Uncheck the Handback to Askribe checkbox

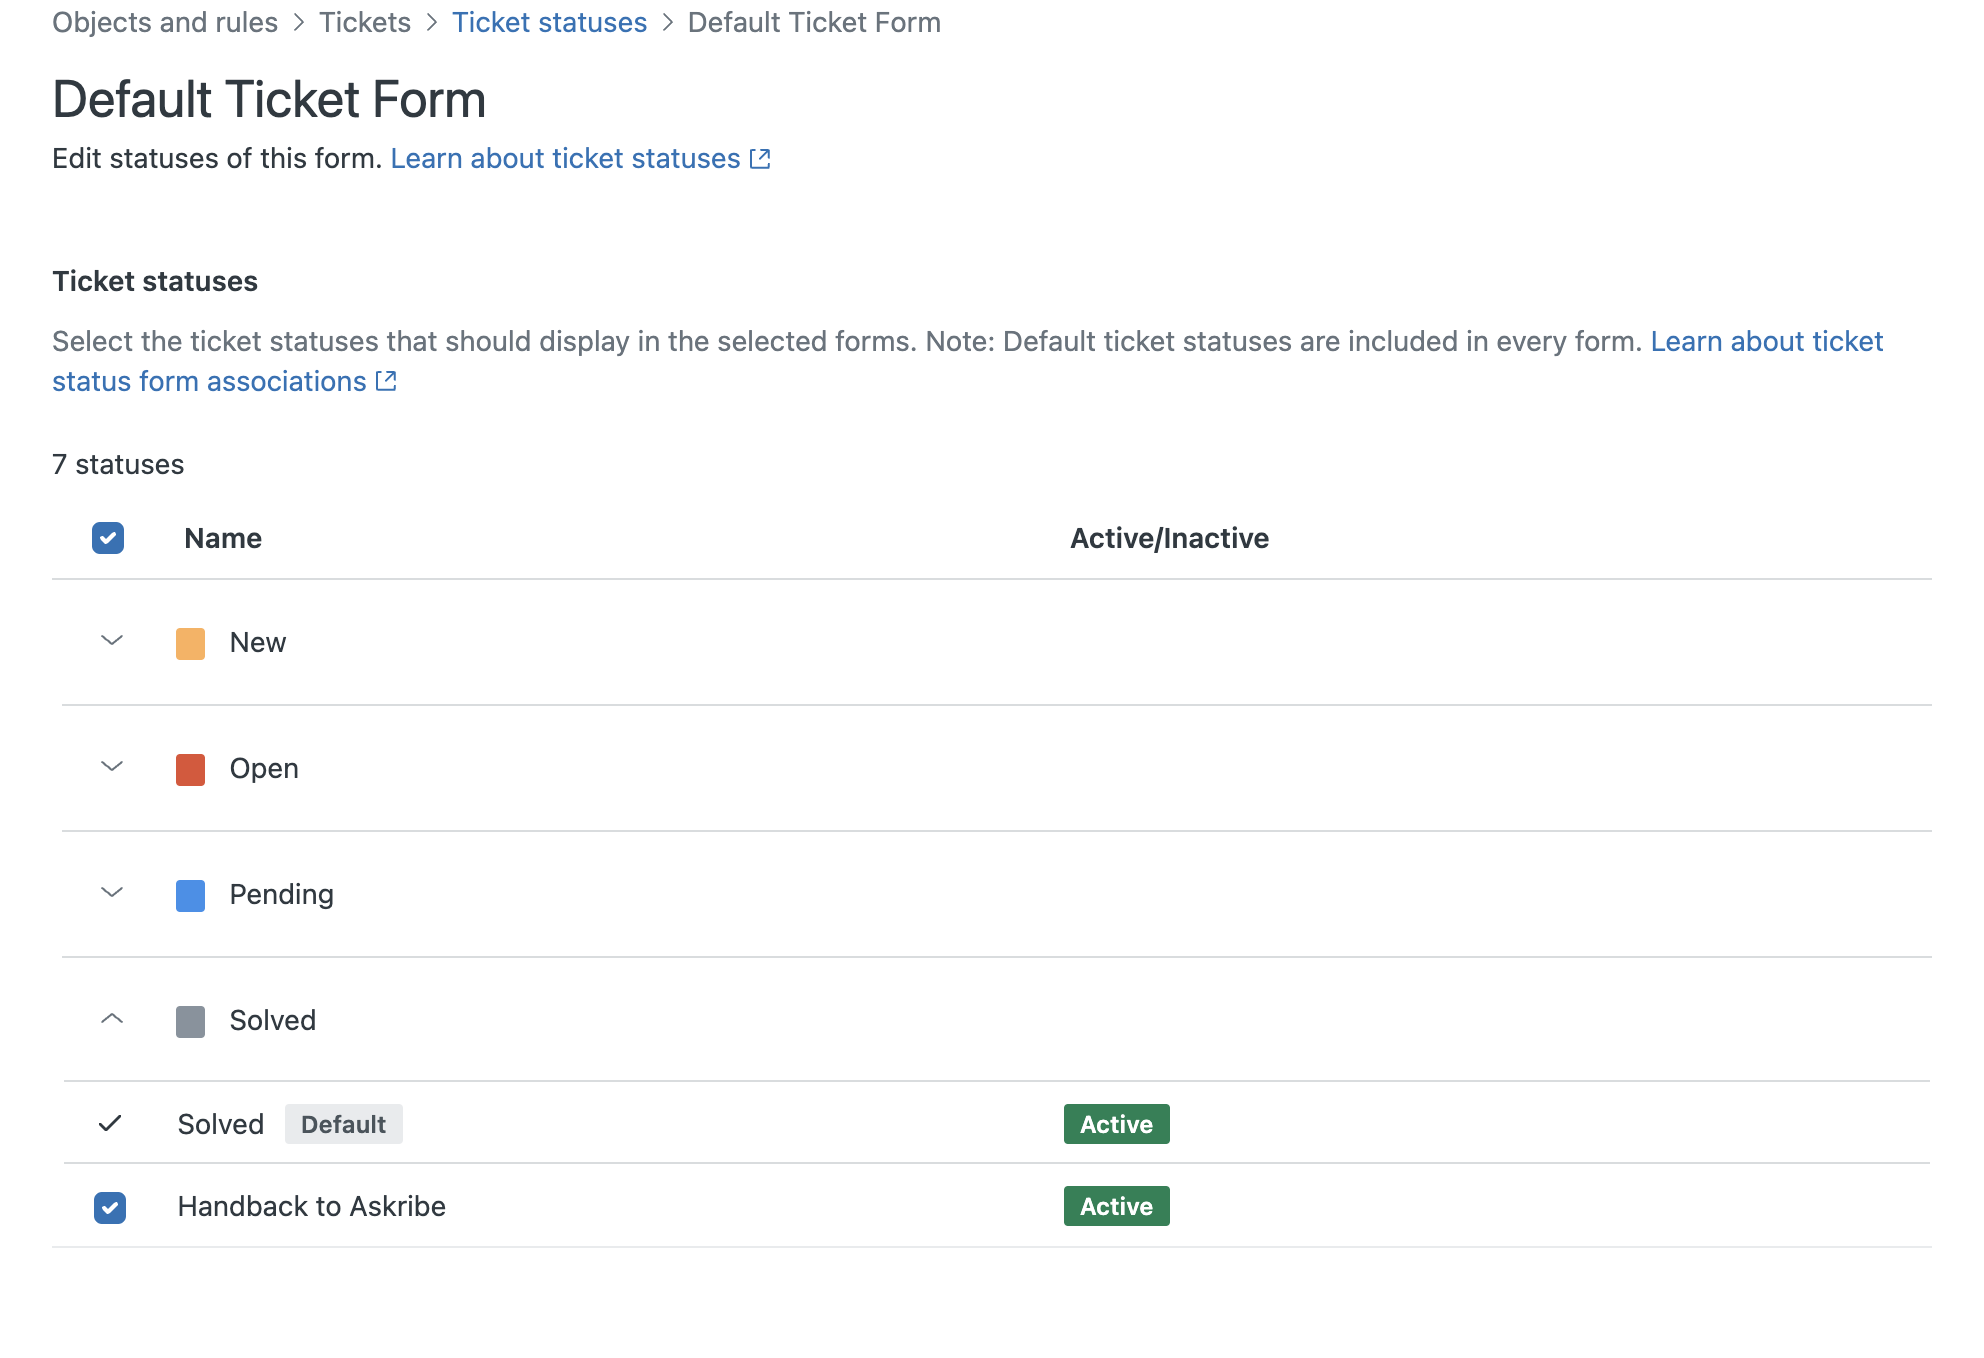click(110, 1207)
